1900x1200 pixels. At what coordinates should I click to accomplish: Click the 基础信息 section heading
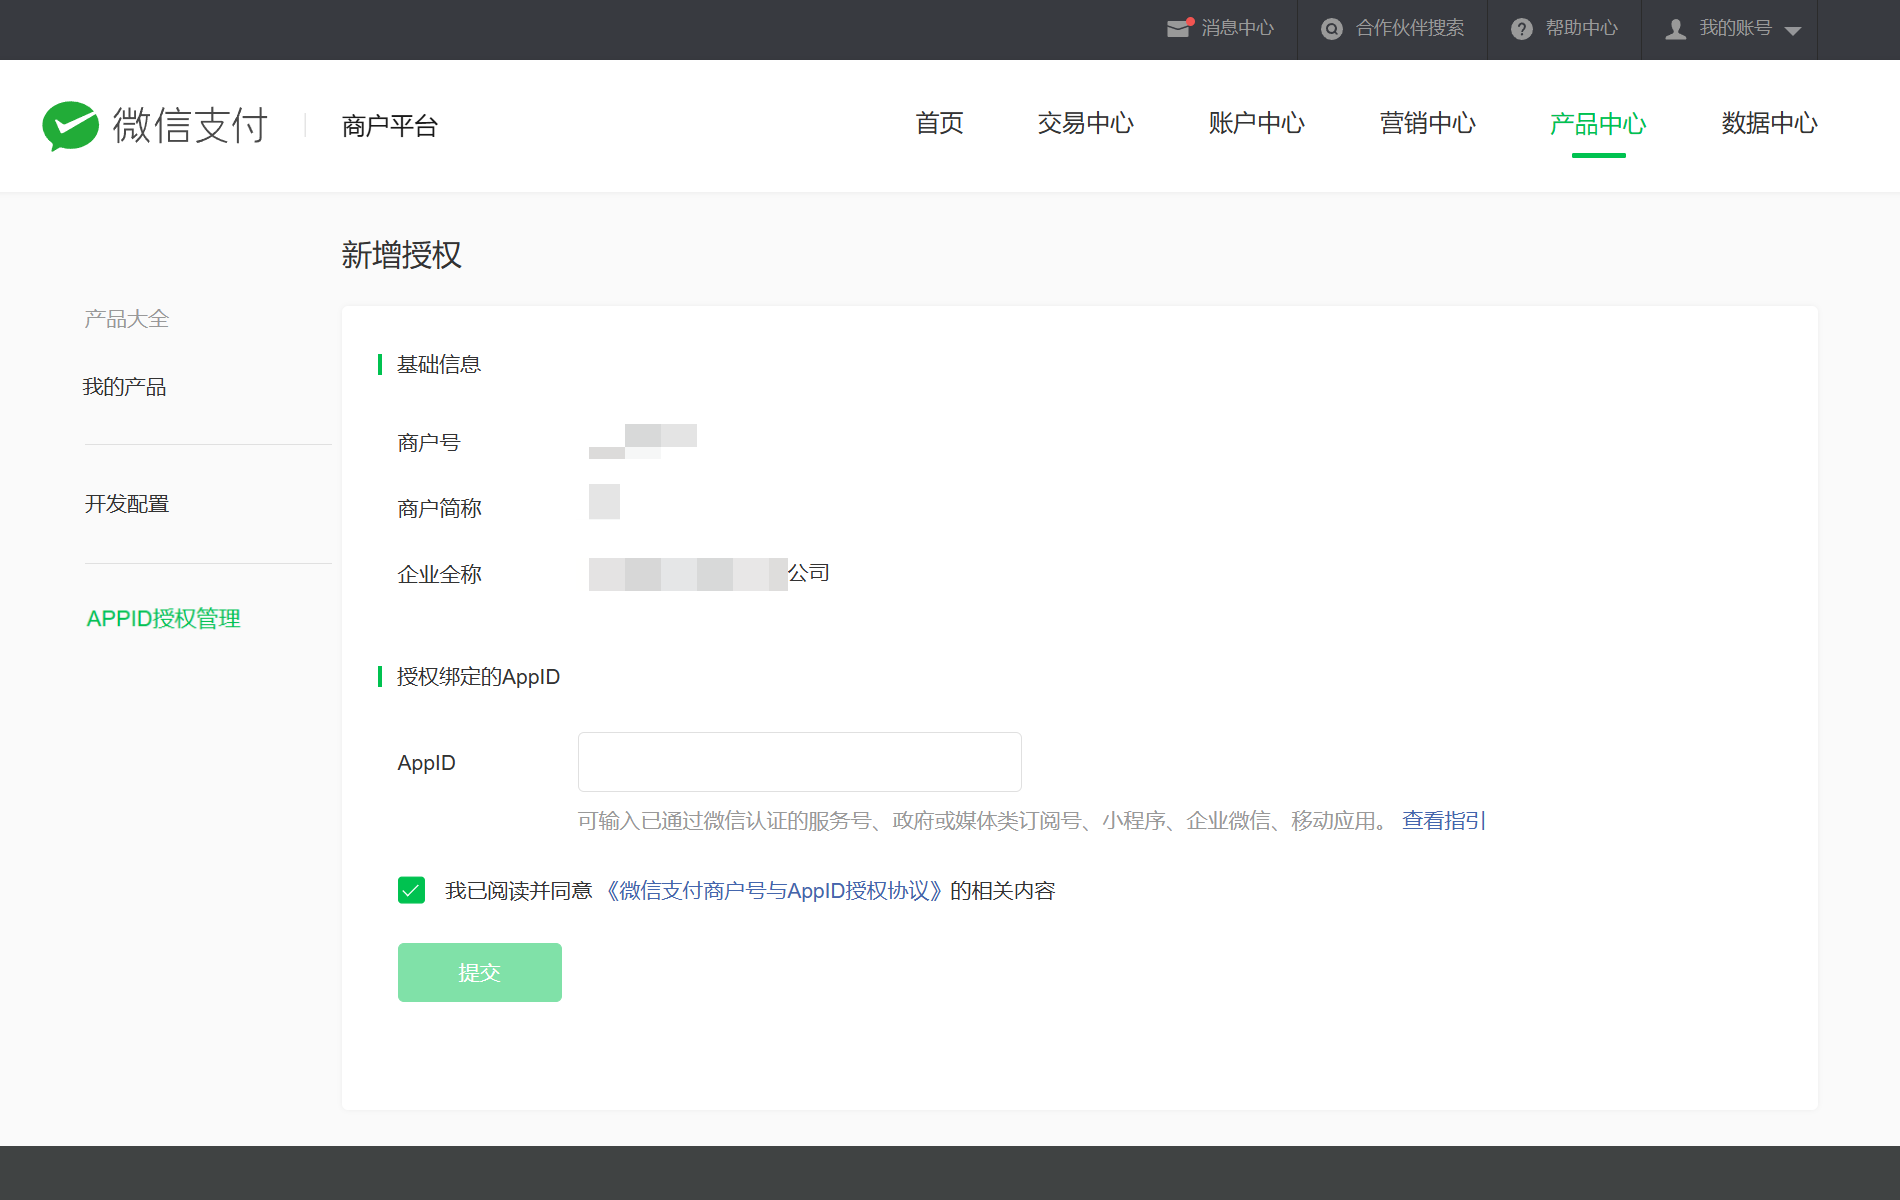coord(439,365)
